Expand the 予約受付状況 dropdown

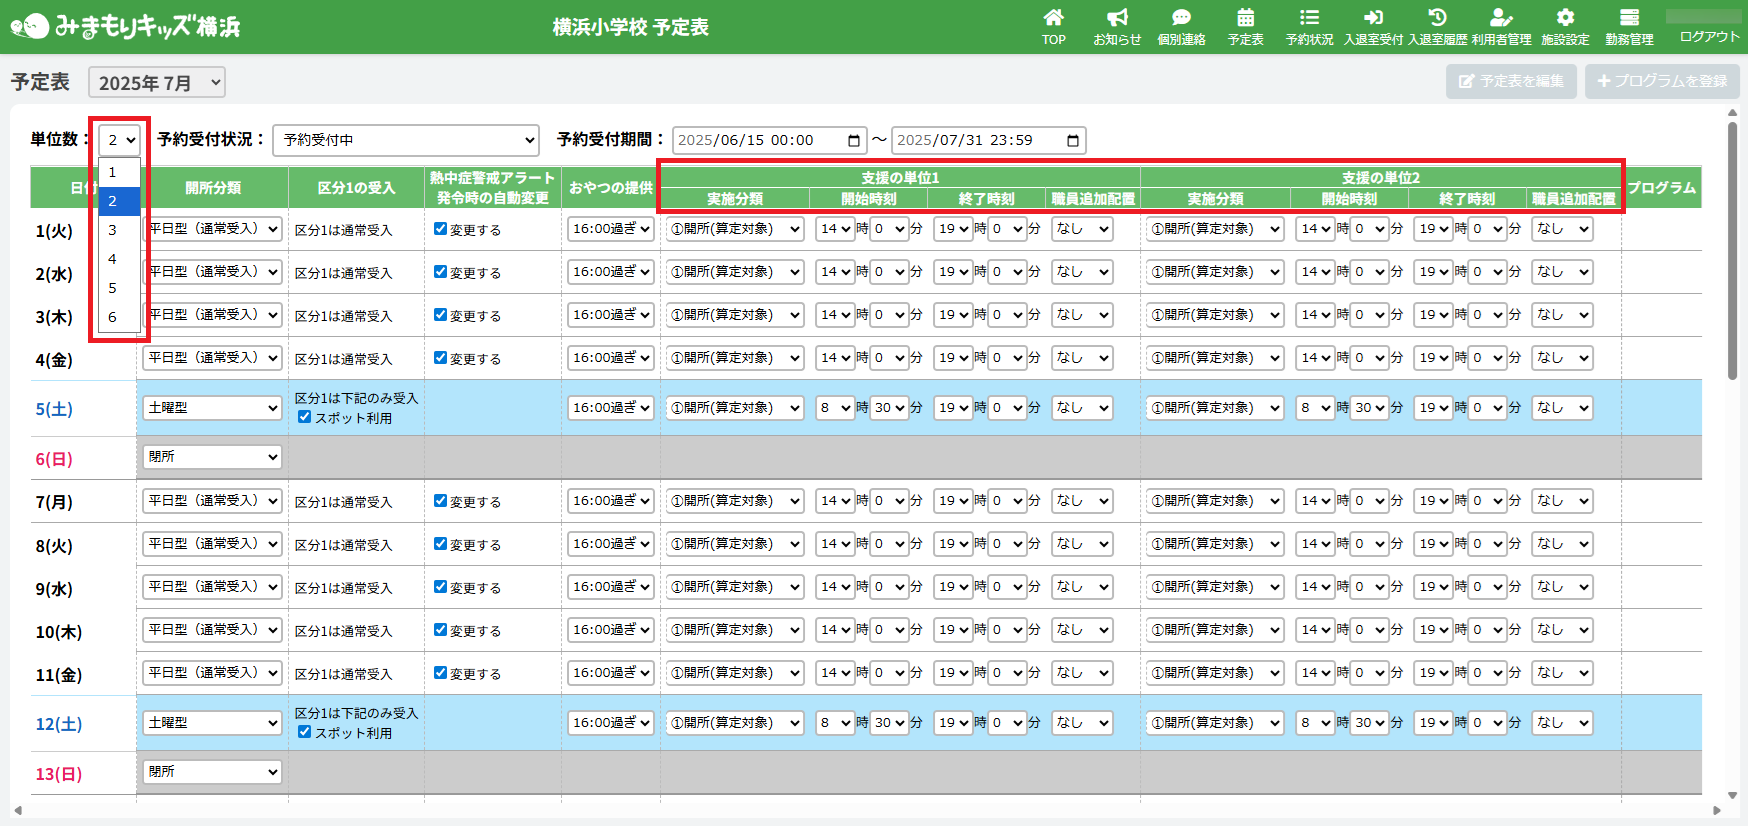[x=405, y=140]
